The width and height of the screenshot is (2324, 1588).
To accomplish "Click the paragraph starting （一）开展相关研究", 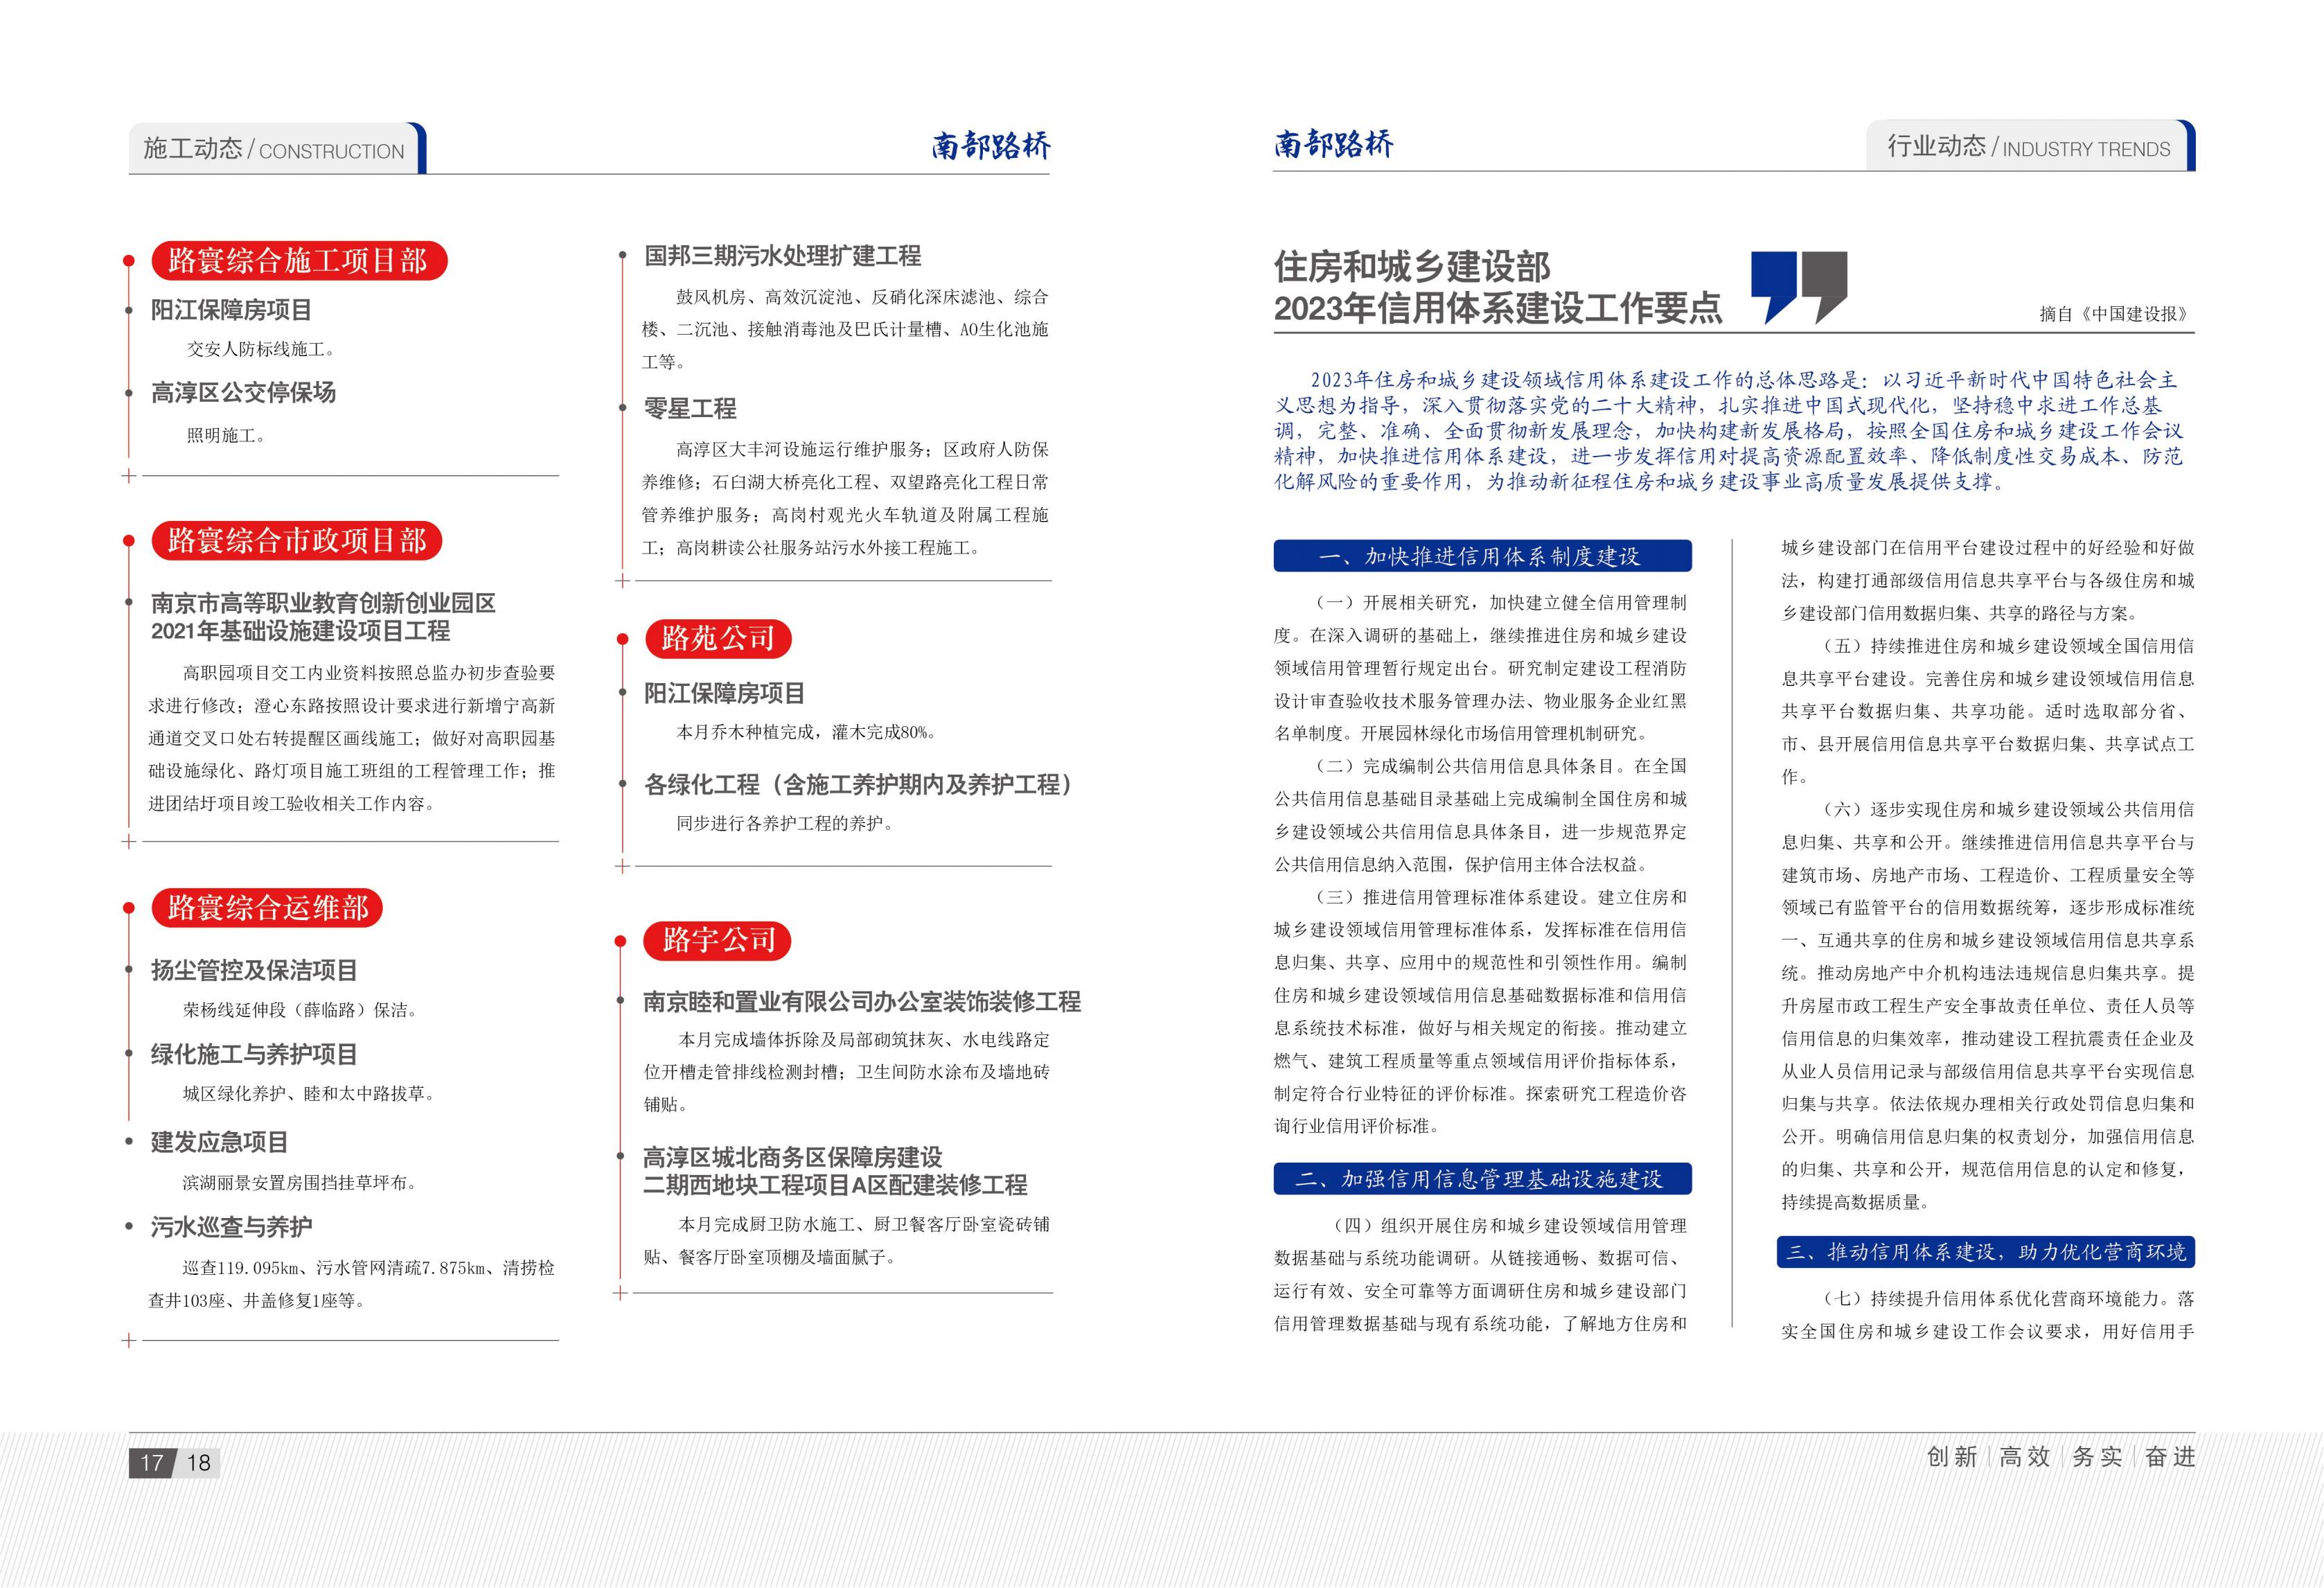I will (1481, 668).
